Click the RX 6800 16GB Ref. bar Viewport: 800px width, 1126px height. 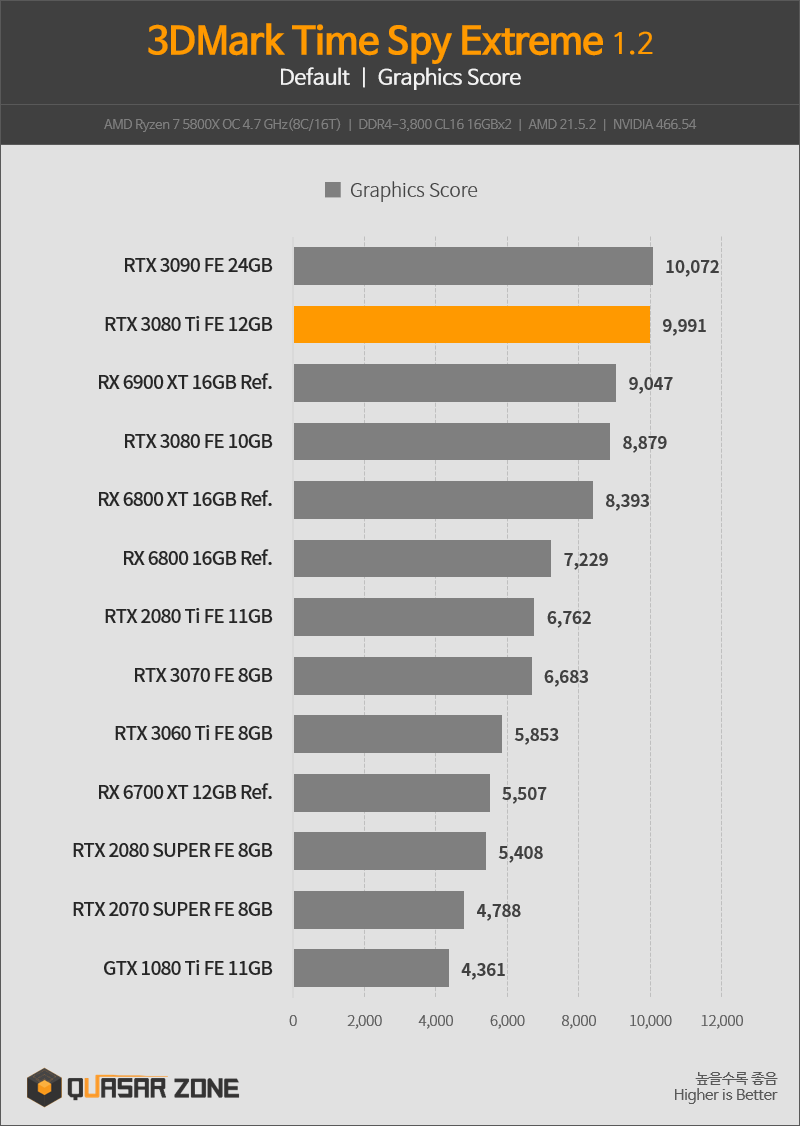422,559
